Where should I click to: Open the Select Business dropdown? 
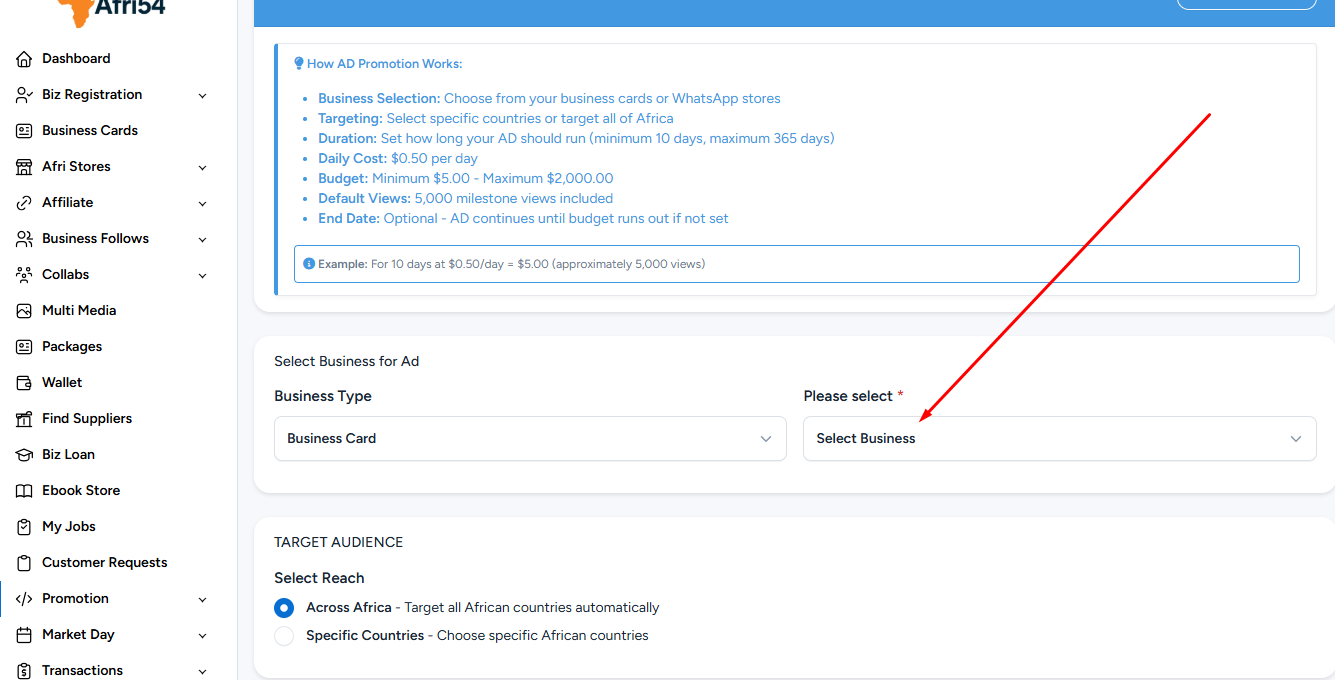(1059, 439)
